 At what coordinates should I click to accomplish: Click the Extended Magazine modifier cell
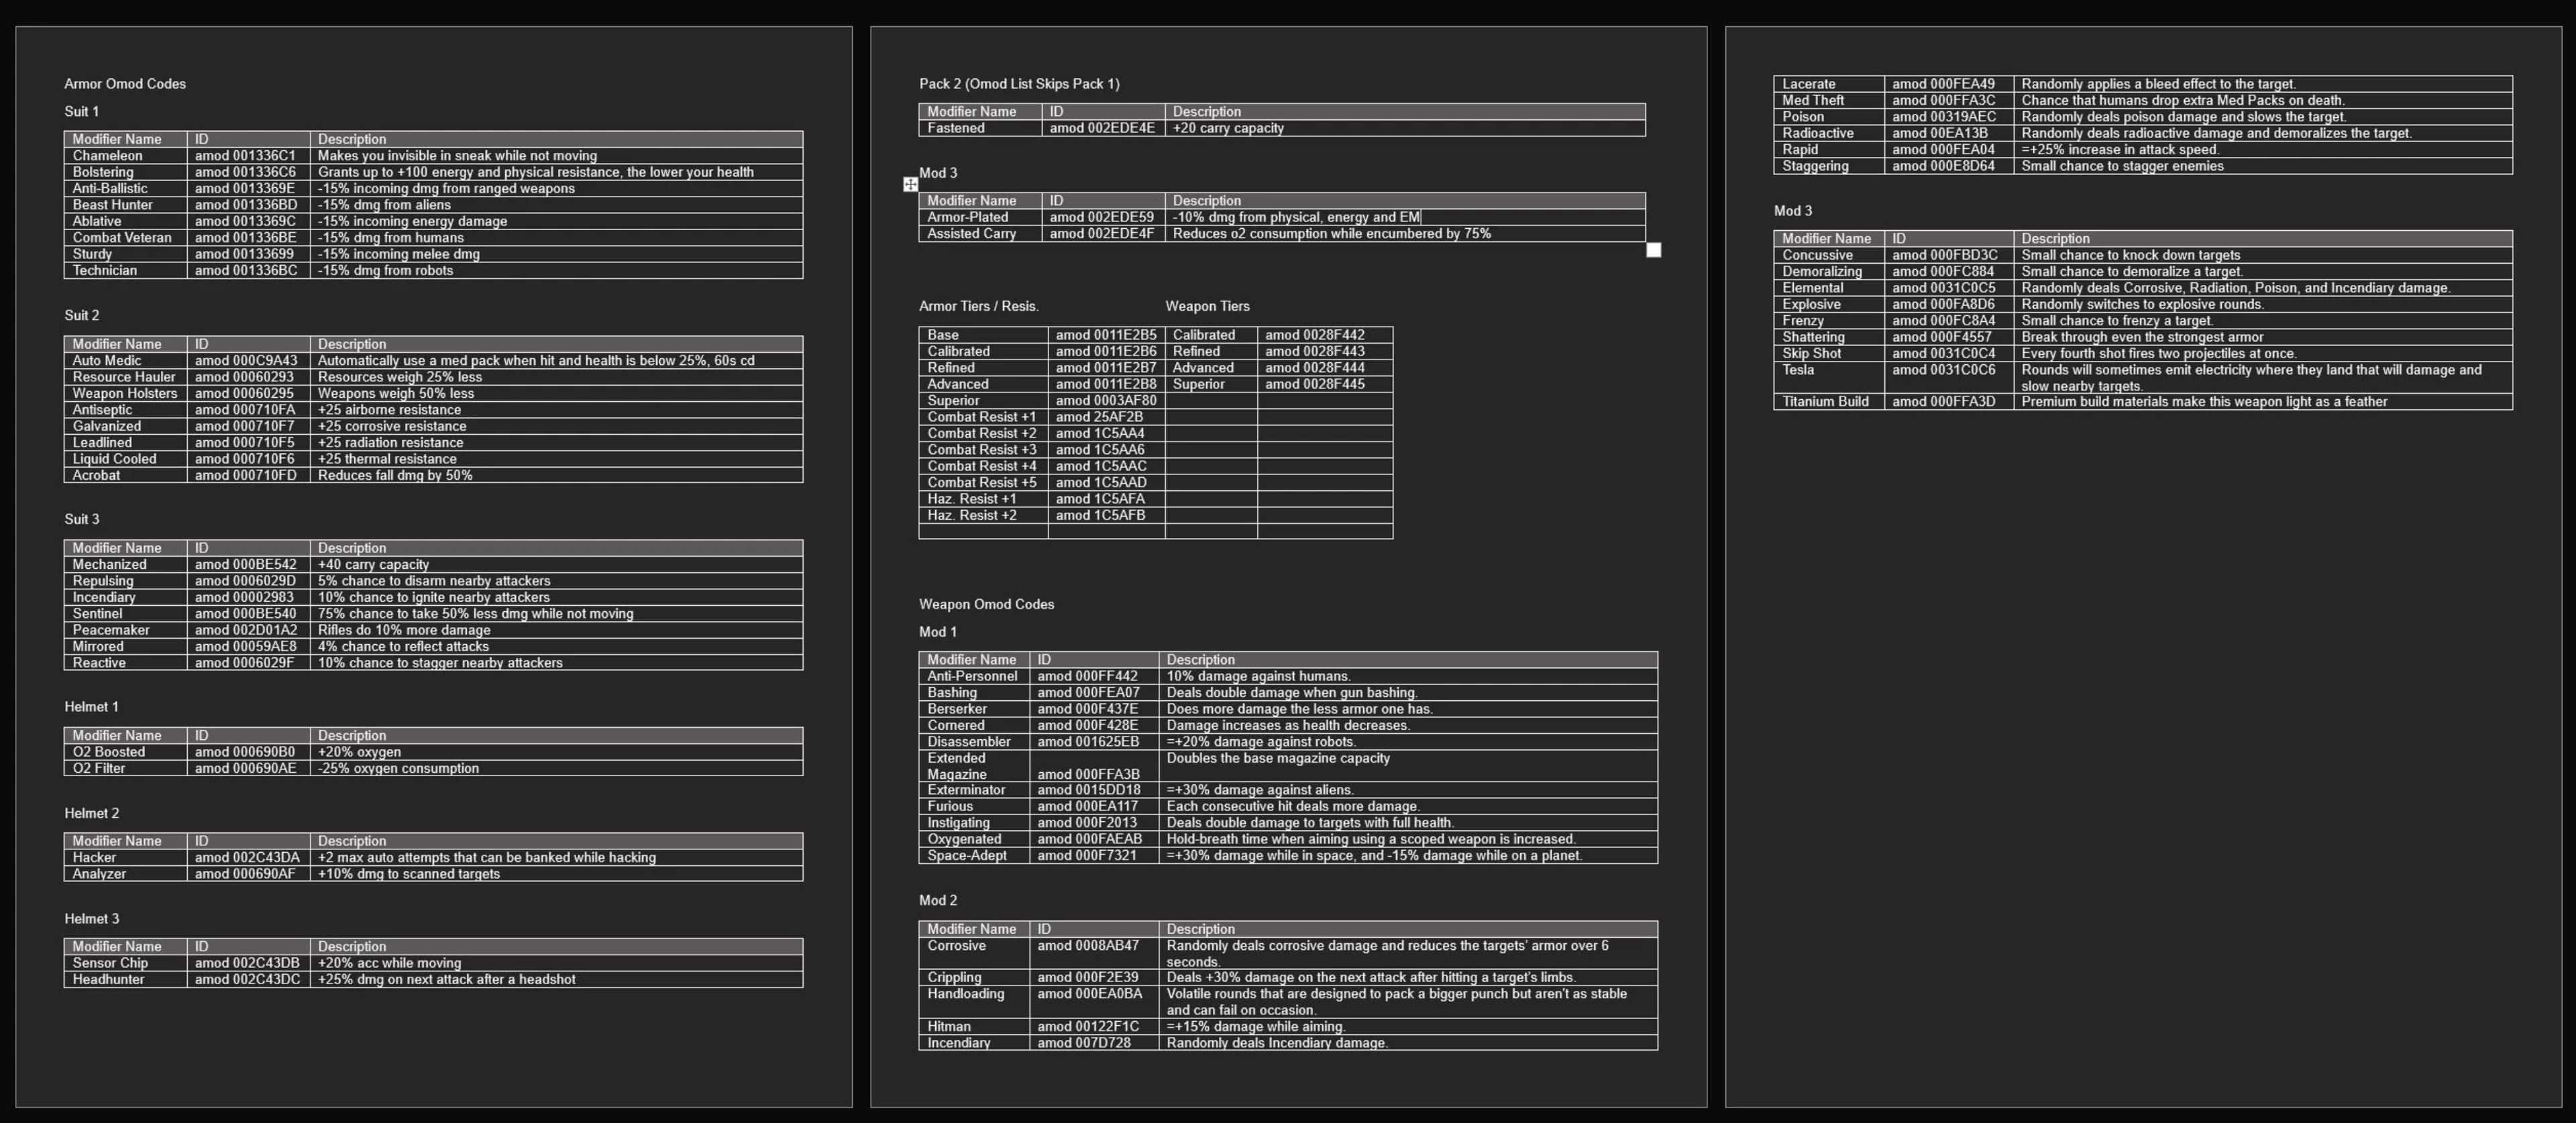tap(957, 766)
